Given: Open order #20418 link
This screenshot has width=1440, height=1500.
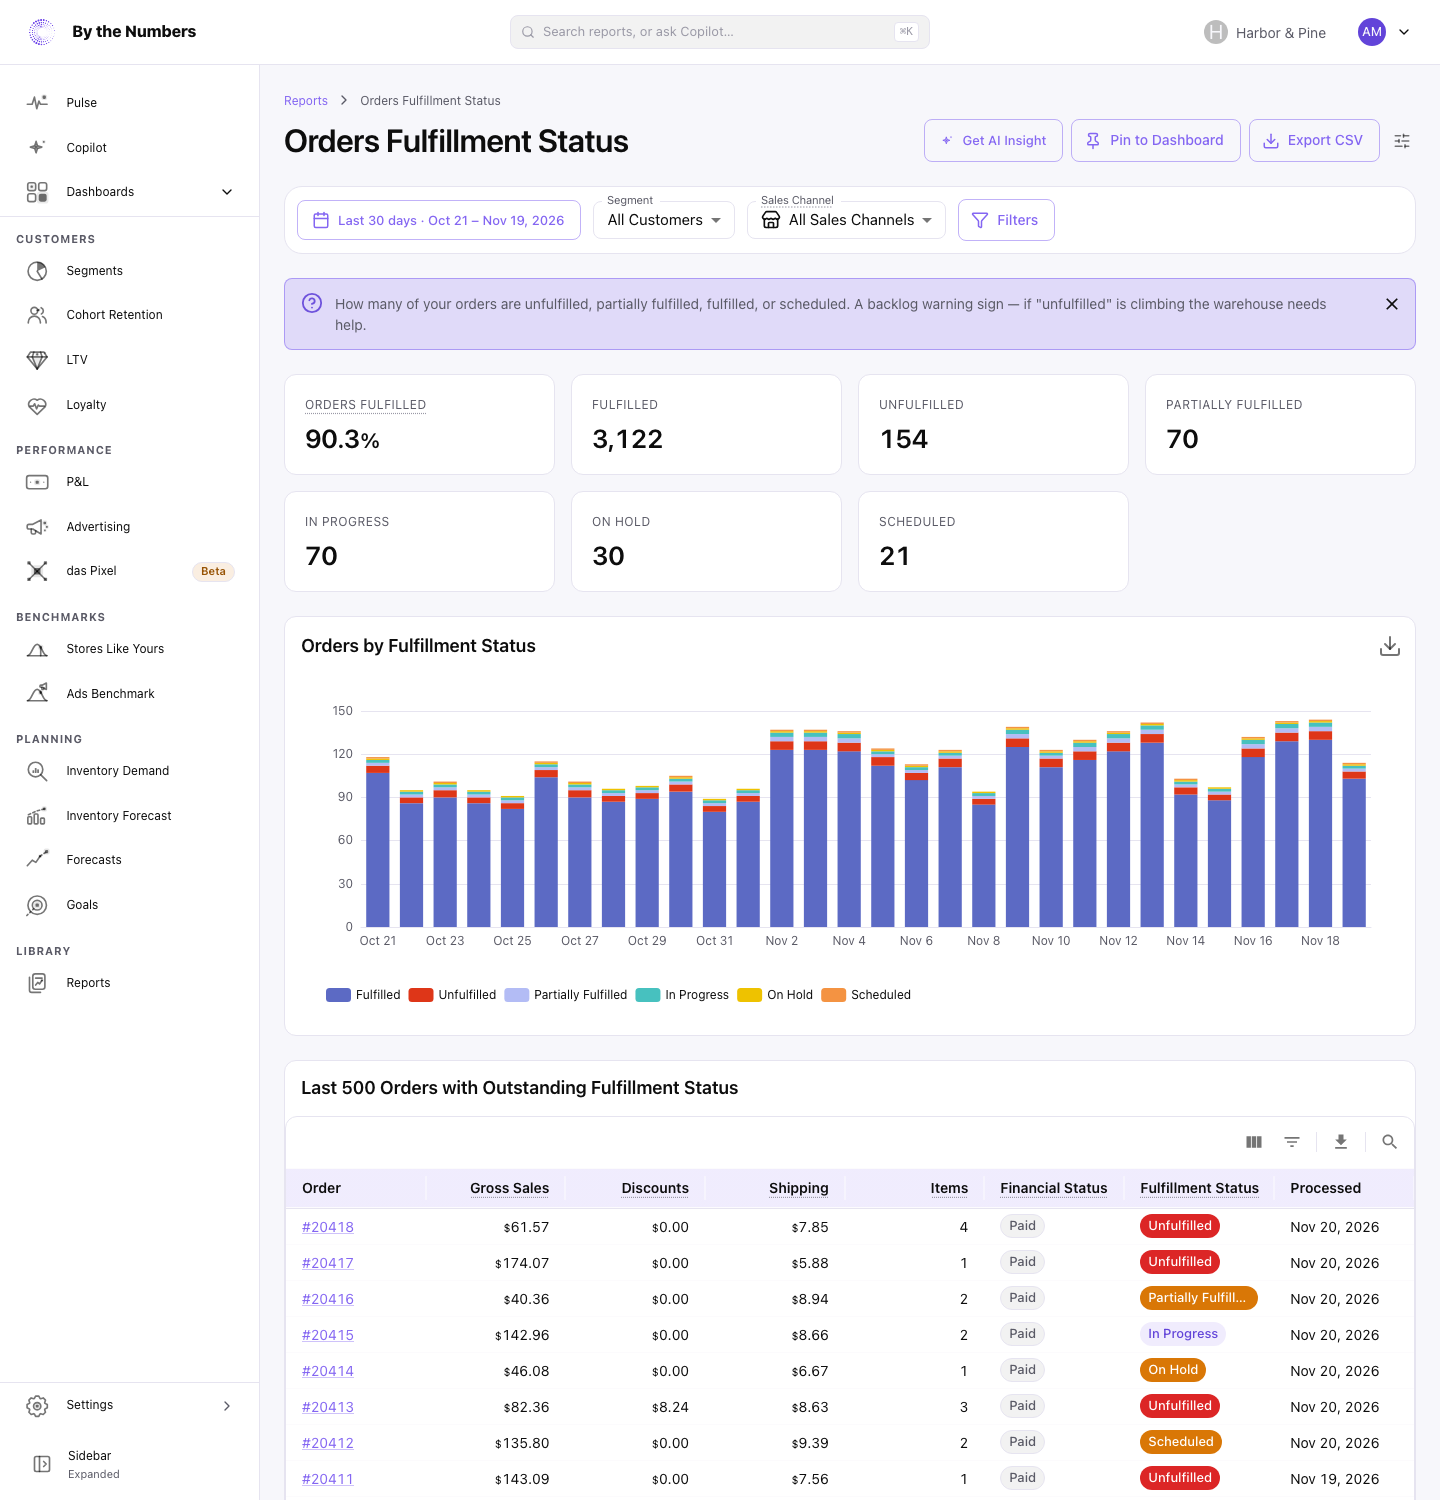Looking at the screenshot, I should [328, 1227].
